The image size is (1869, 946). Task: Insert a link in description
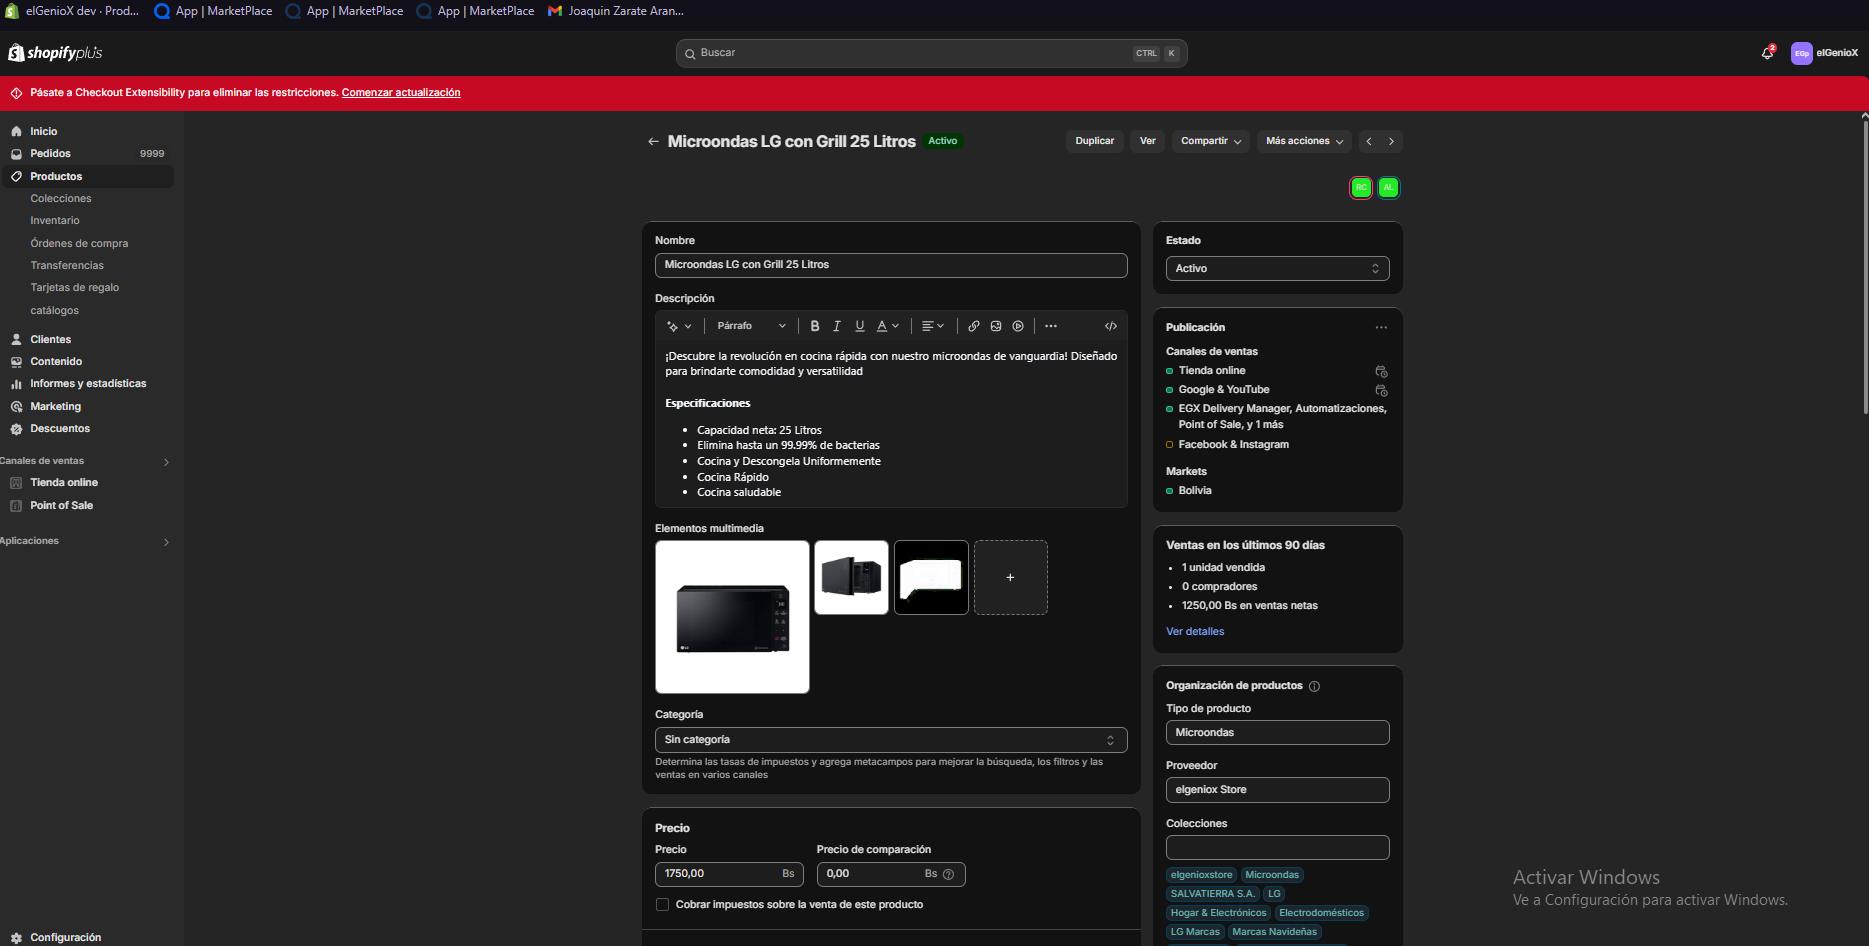974,326
